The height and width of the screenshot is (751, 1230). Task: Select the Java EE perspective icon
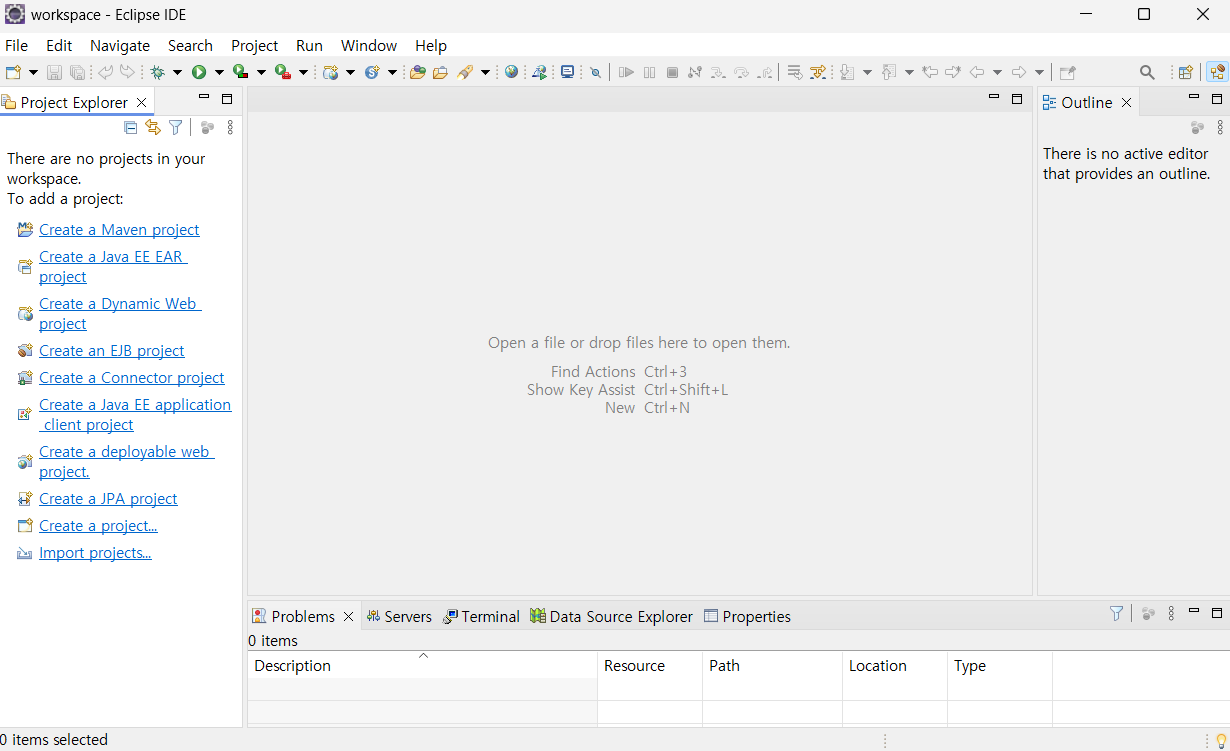(x=1217, y=72)
